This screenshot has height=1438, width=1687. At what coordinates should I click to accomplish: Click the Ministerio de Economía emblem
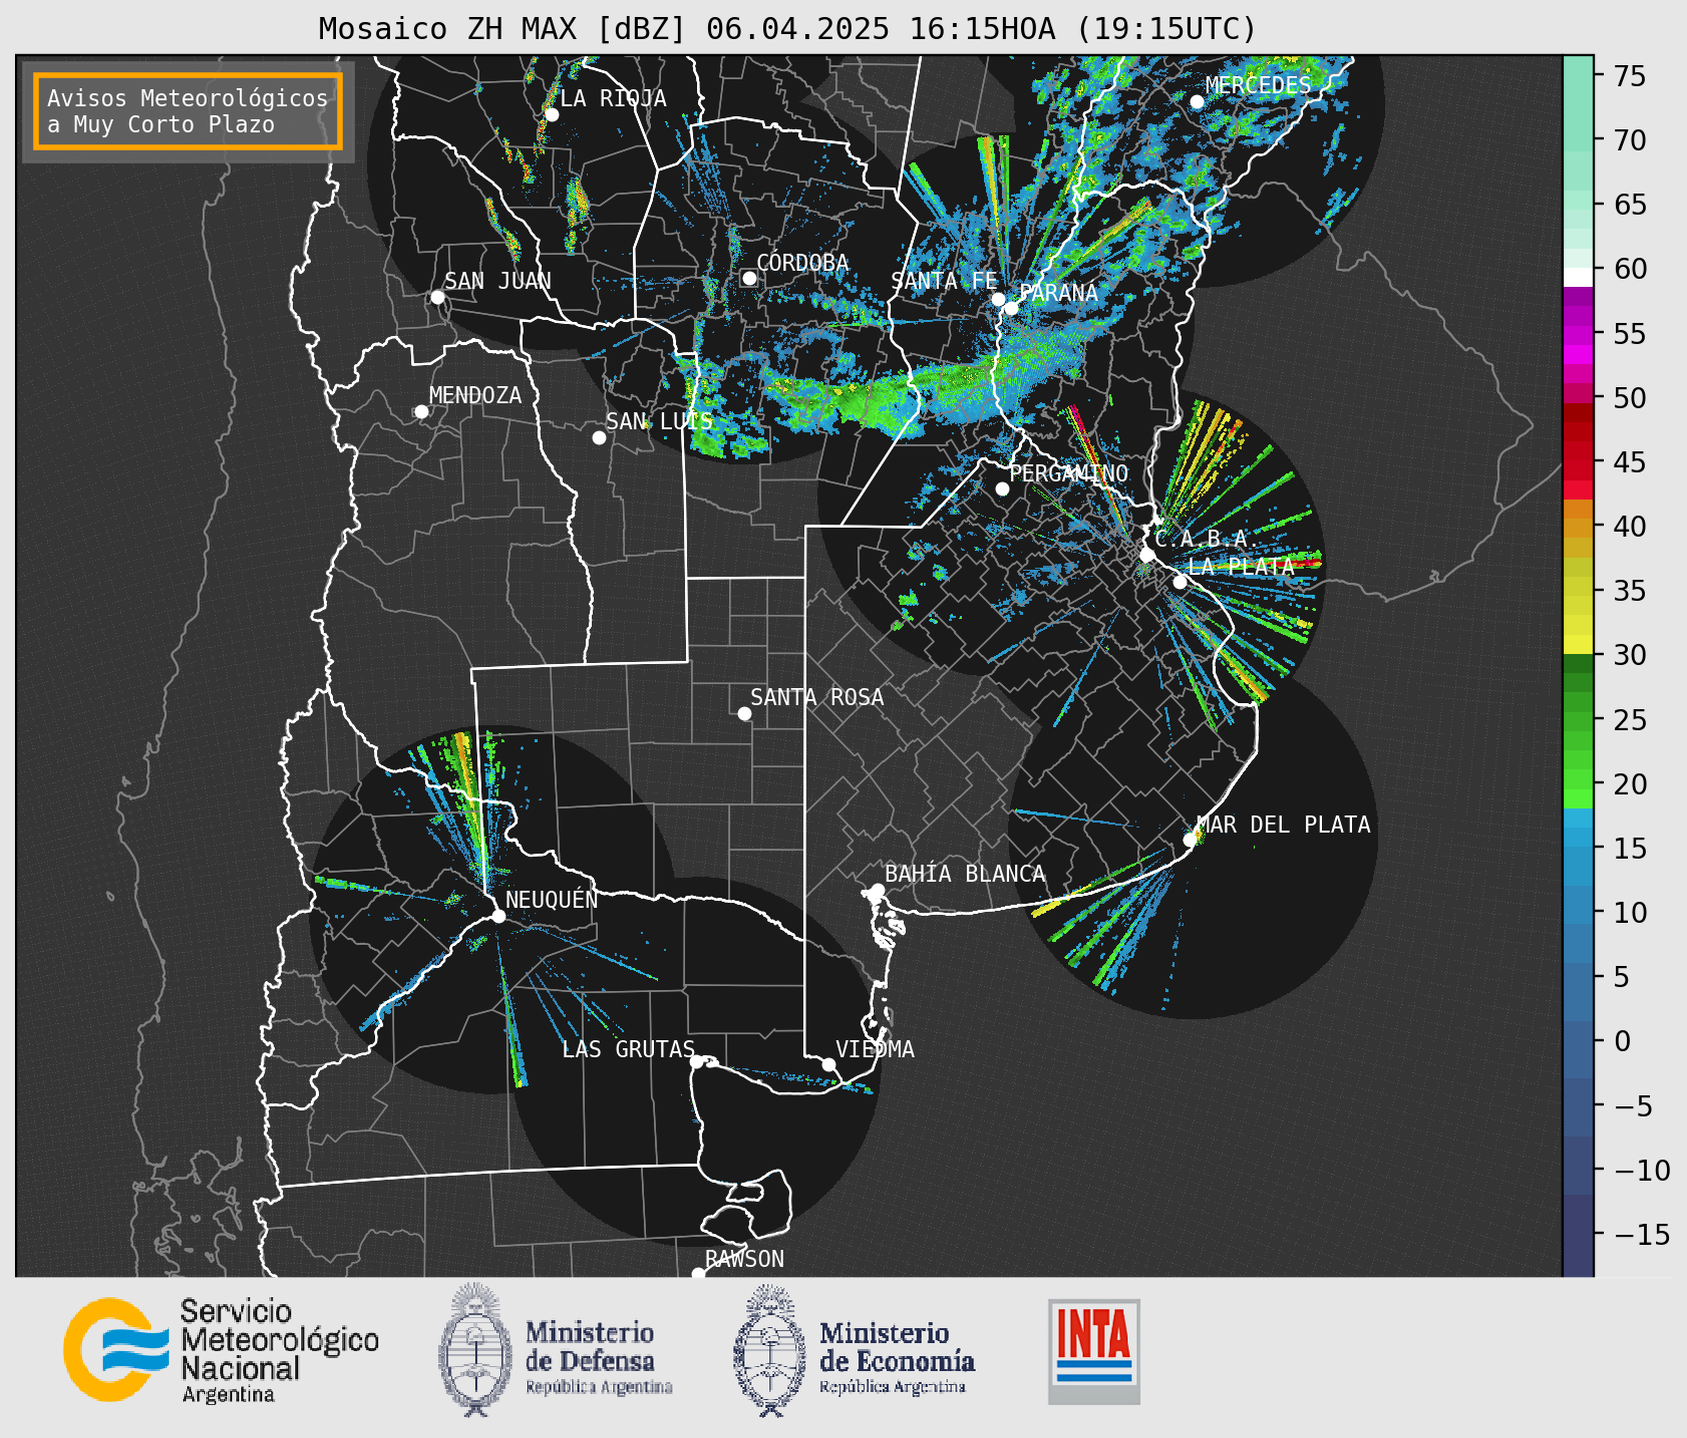[x=770, y=1350]
